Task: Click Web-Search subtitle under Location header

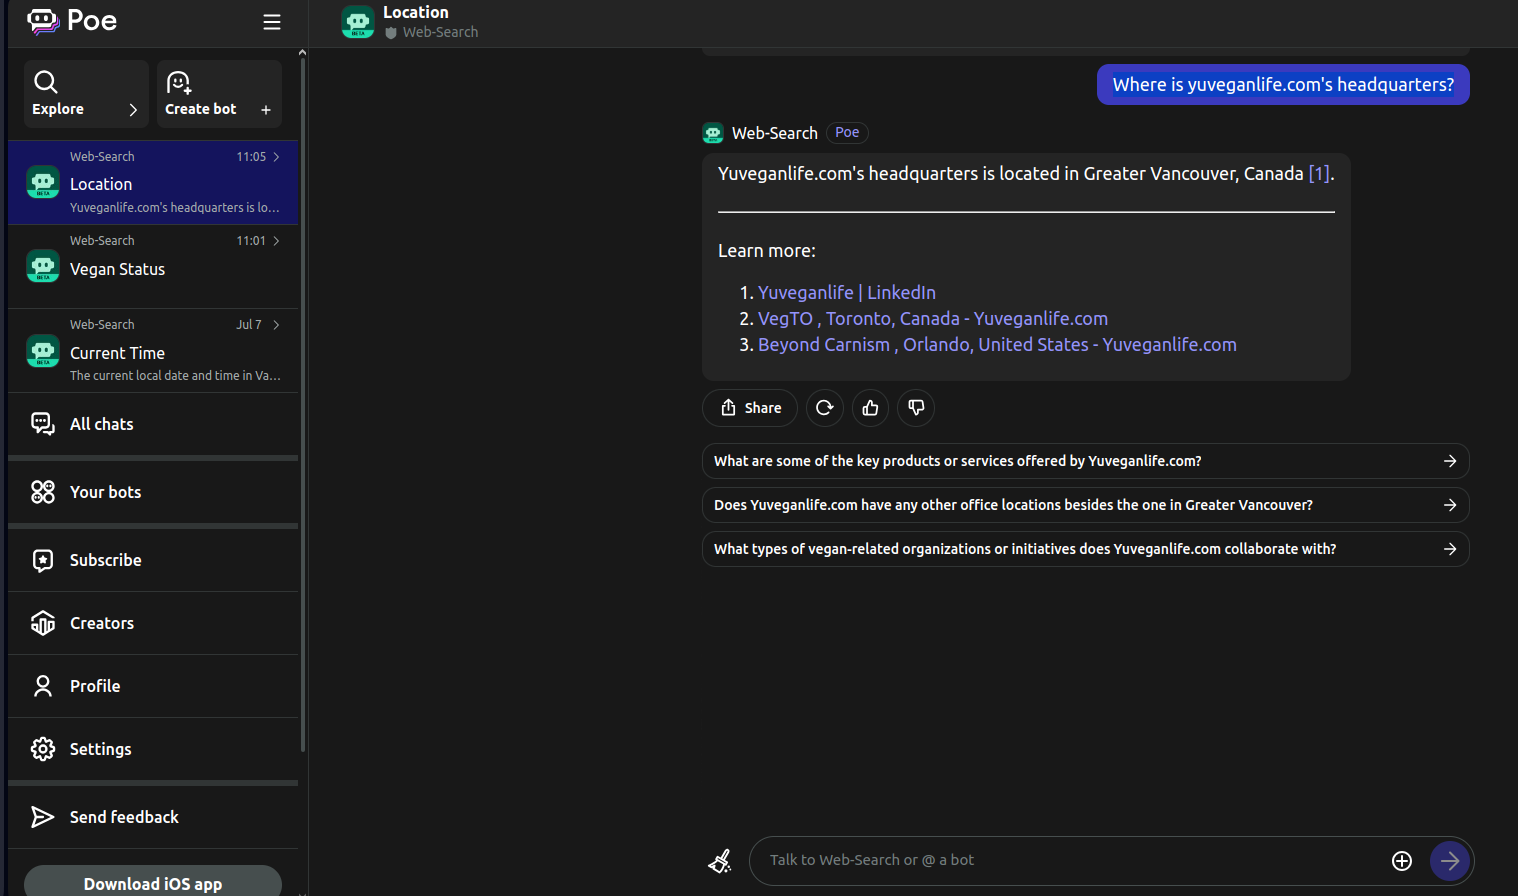Action: (x=440, y=32)
